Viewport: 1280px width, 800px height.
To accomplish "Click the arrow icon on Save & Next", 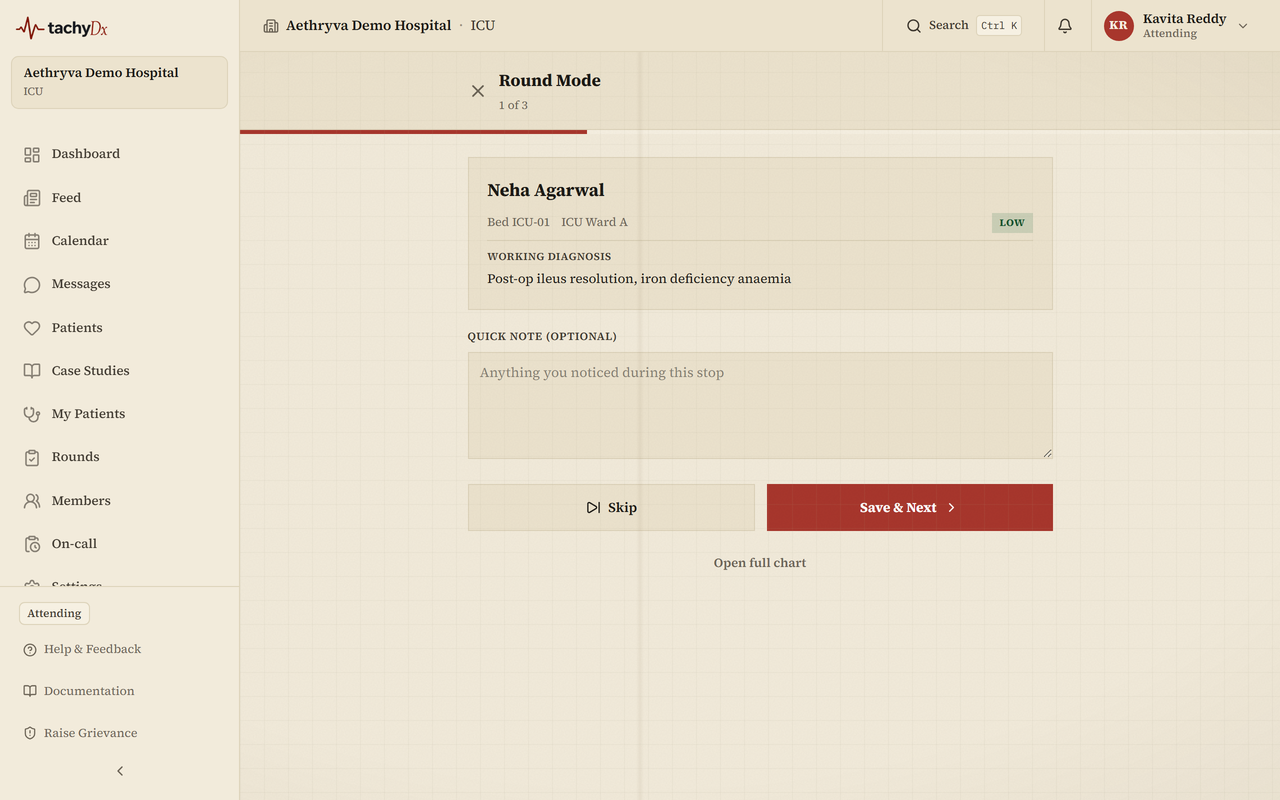I will (951, 508).
